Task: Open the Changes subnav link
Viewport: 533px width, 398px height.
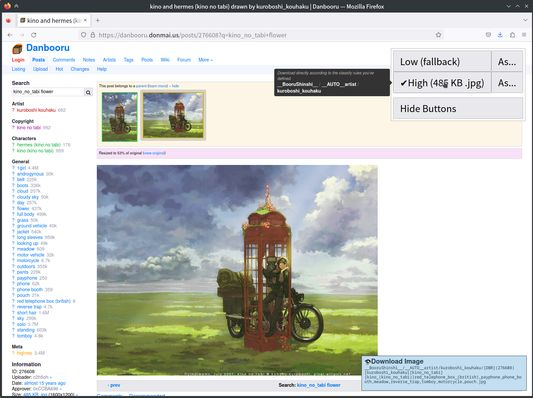Action: tap(80, 69)
